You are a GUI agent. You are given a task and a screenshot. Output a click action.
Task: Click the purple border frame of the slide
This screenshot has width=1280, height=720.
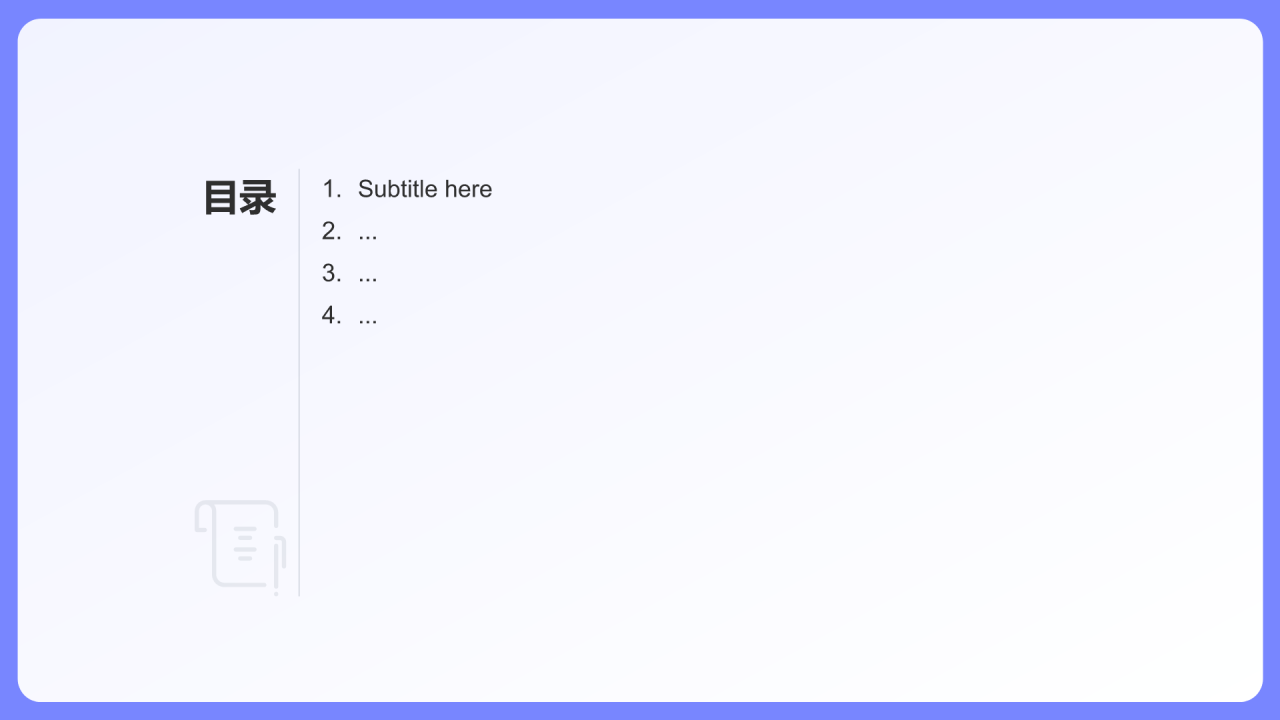click(x=640, y=8)
